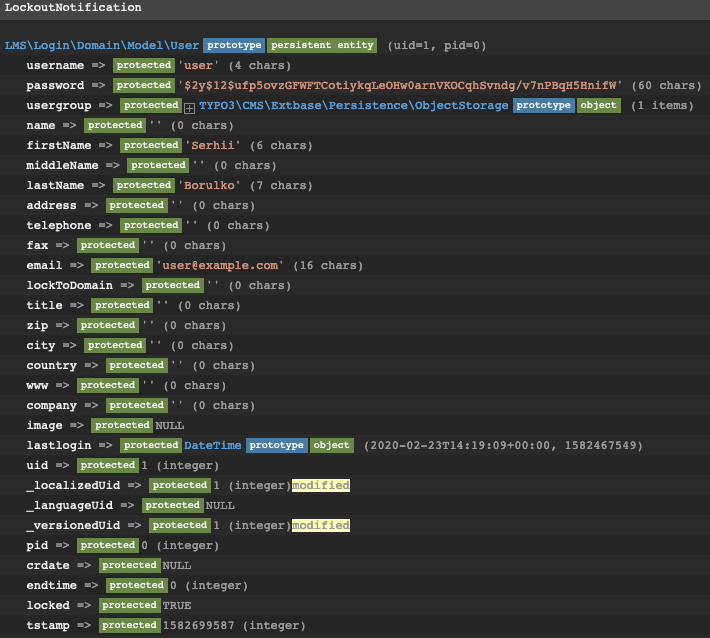Click the LockoutNotification header title
This screenshot has height=638, width=710.
pos(73,7)
